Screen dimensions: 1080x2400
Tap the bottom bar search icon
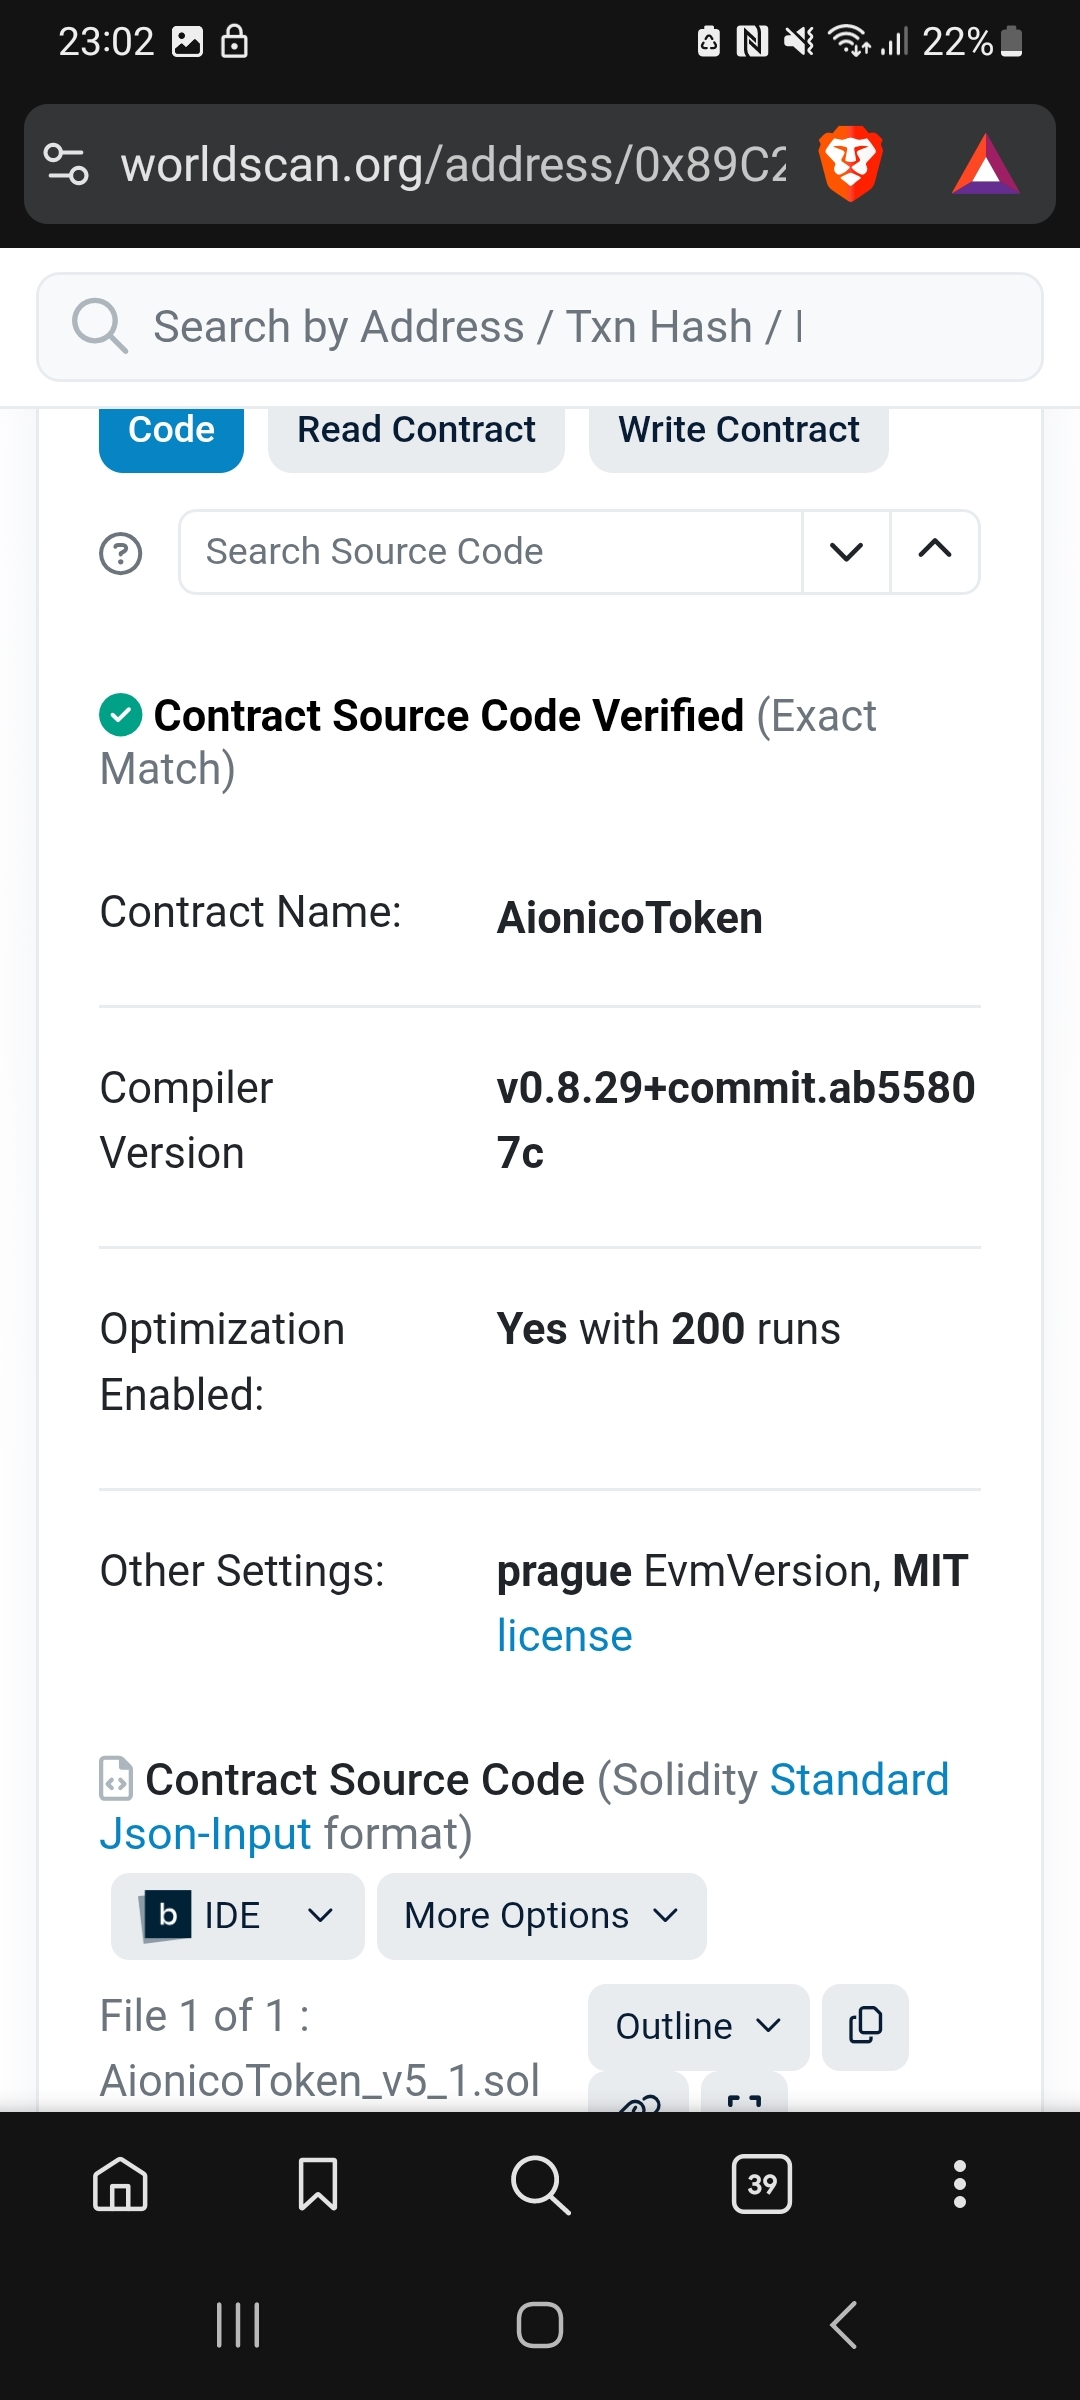pos(540,2184)
